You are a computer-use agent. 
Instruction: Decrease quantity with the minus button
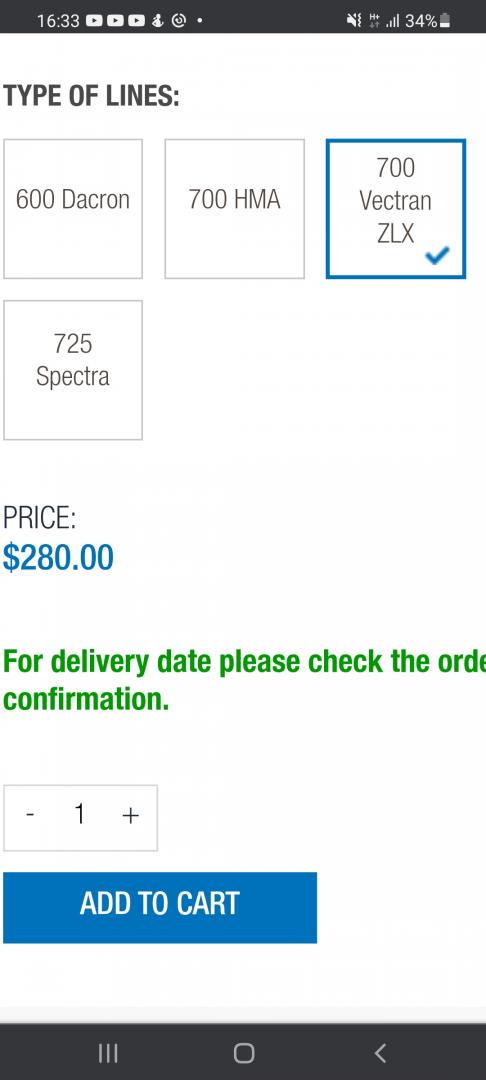tap(30, 816)
